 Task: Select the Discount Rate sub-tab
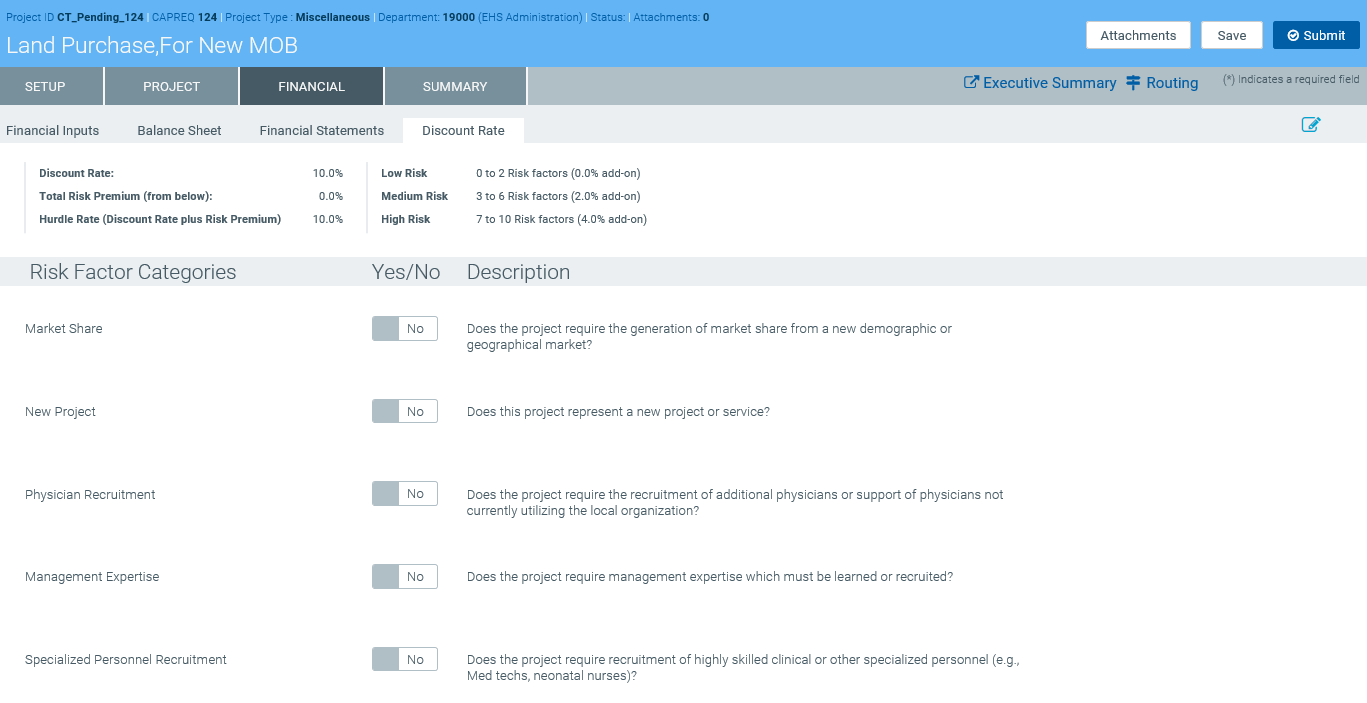[x=463, y=131]
